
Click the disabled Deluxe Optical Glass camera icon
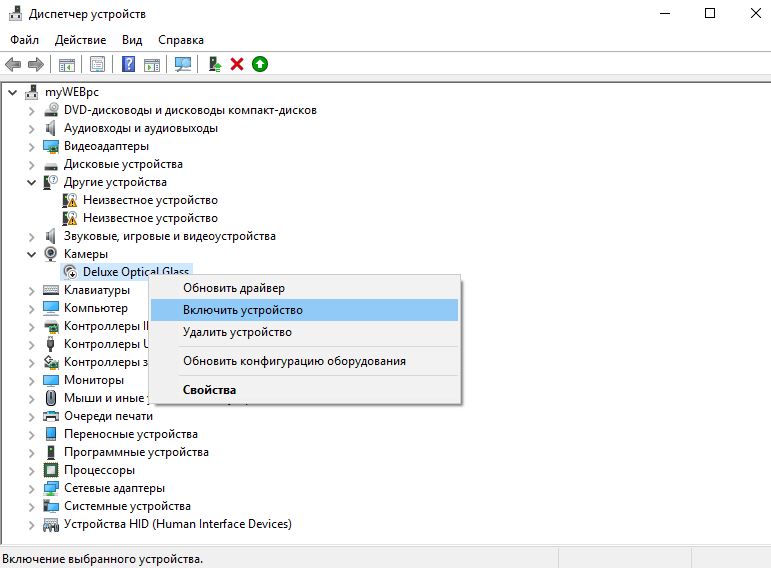(x=70, y=272)
